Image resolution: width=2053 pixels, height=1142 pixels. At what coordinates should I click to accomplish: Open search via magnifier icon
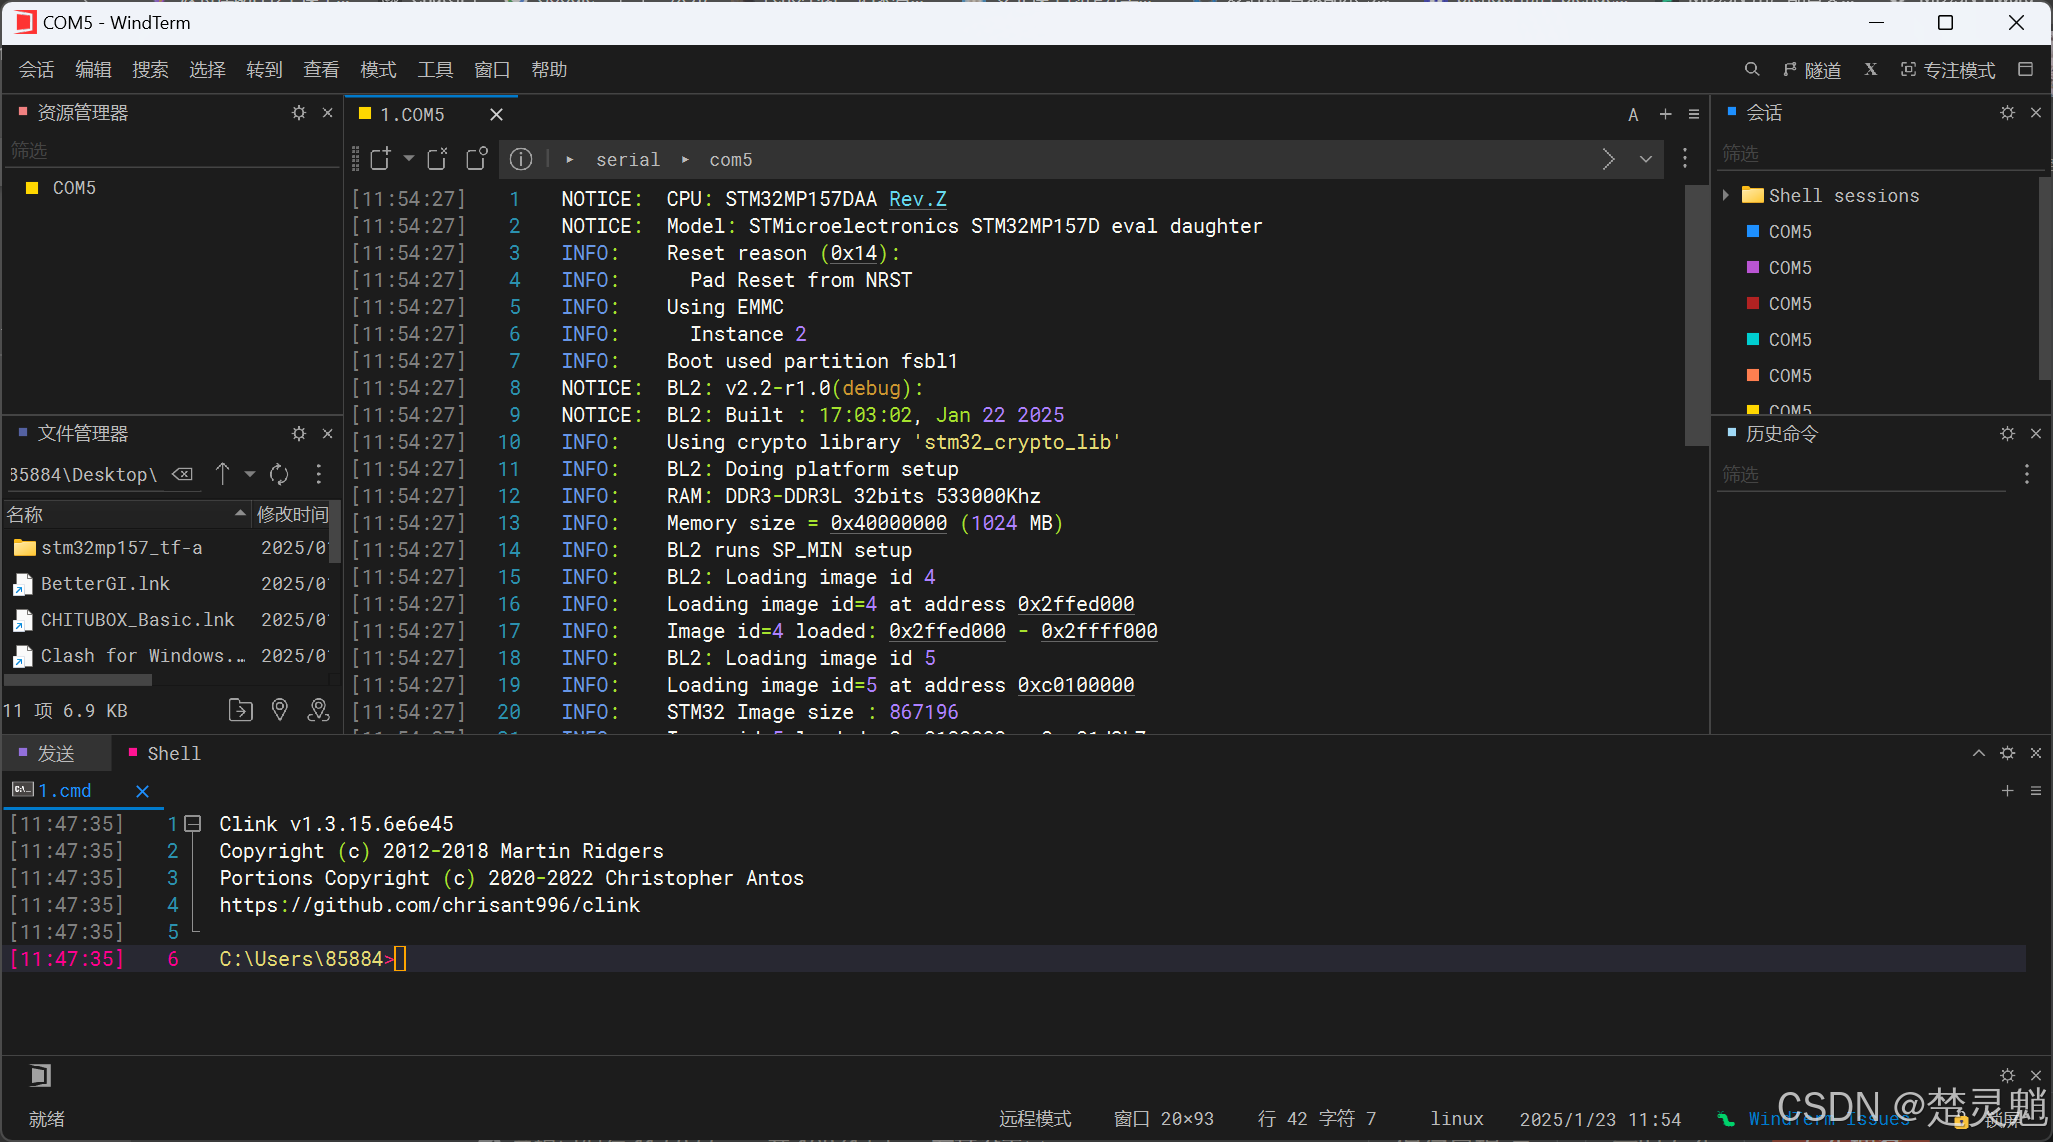pos(1752,69)
